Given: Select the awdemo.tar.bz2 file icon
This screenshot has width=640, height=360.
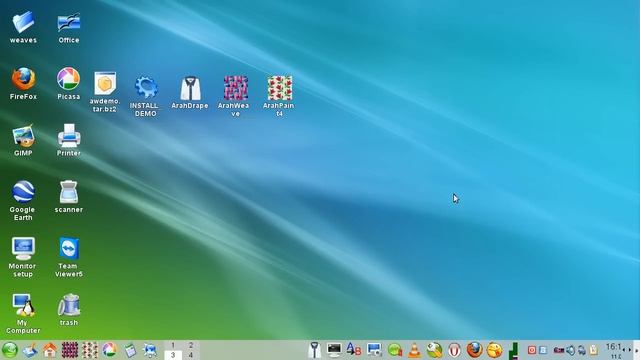Looking at the screenshot, I should (105, 84).
